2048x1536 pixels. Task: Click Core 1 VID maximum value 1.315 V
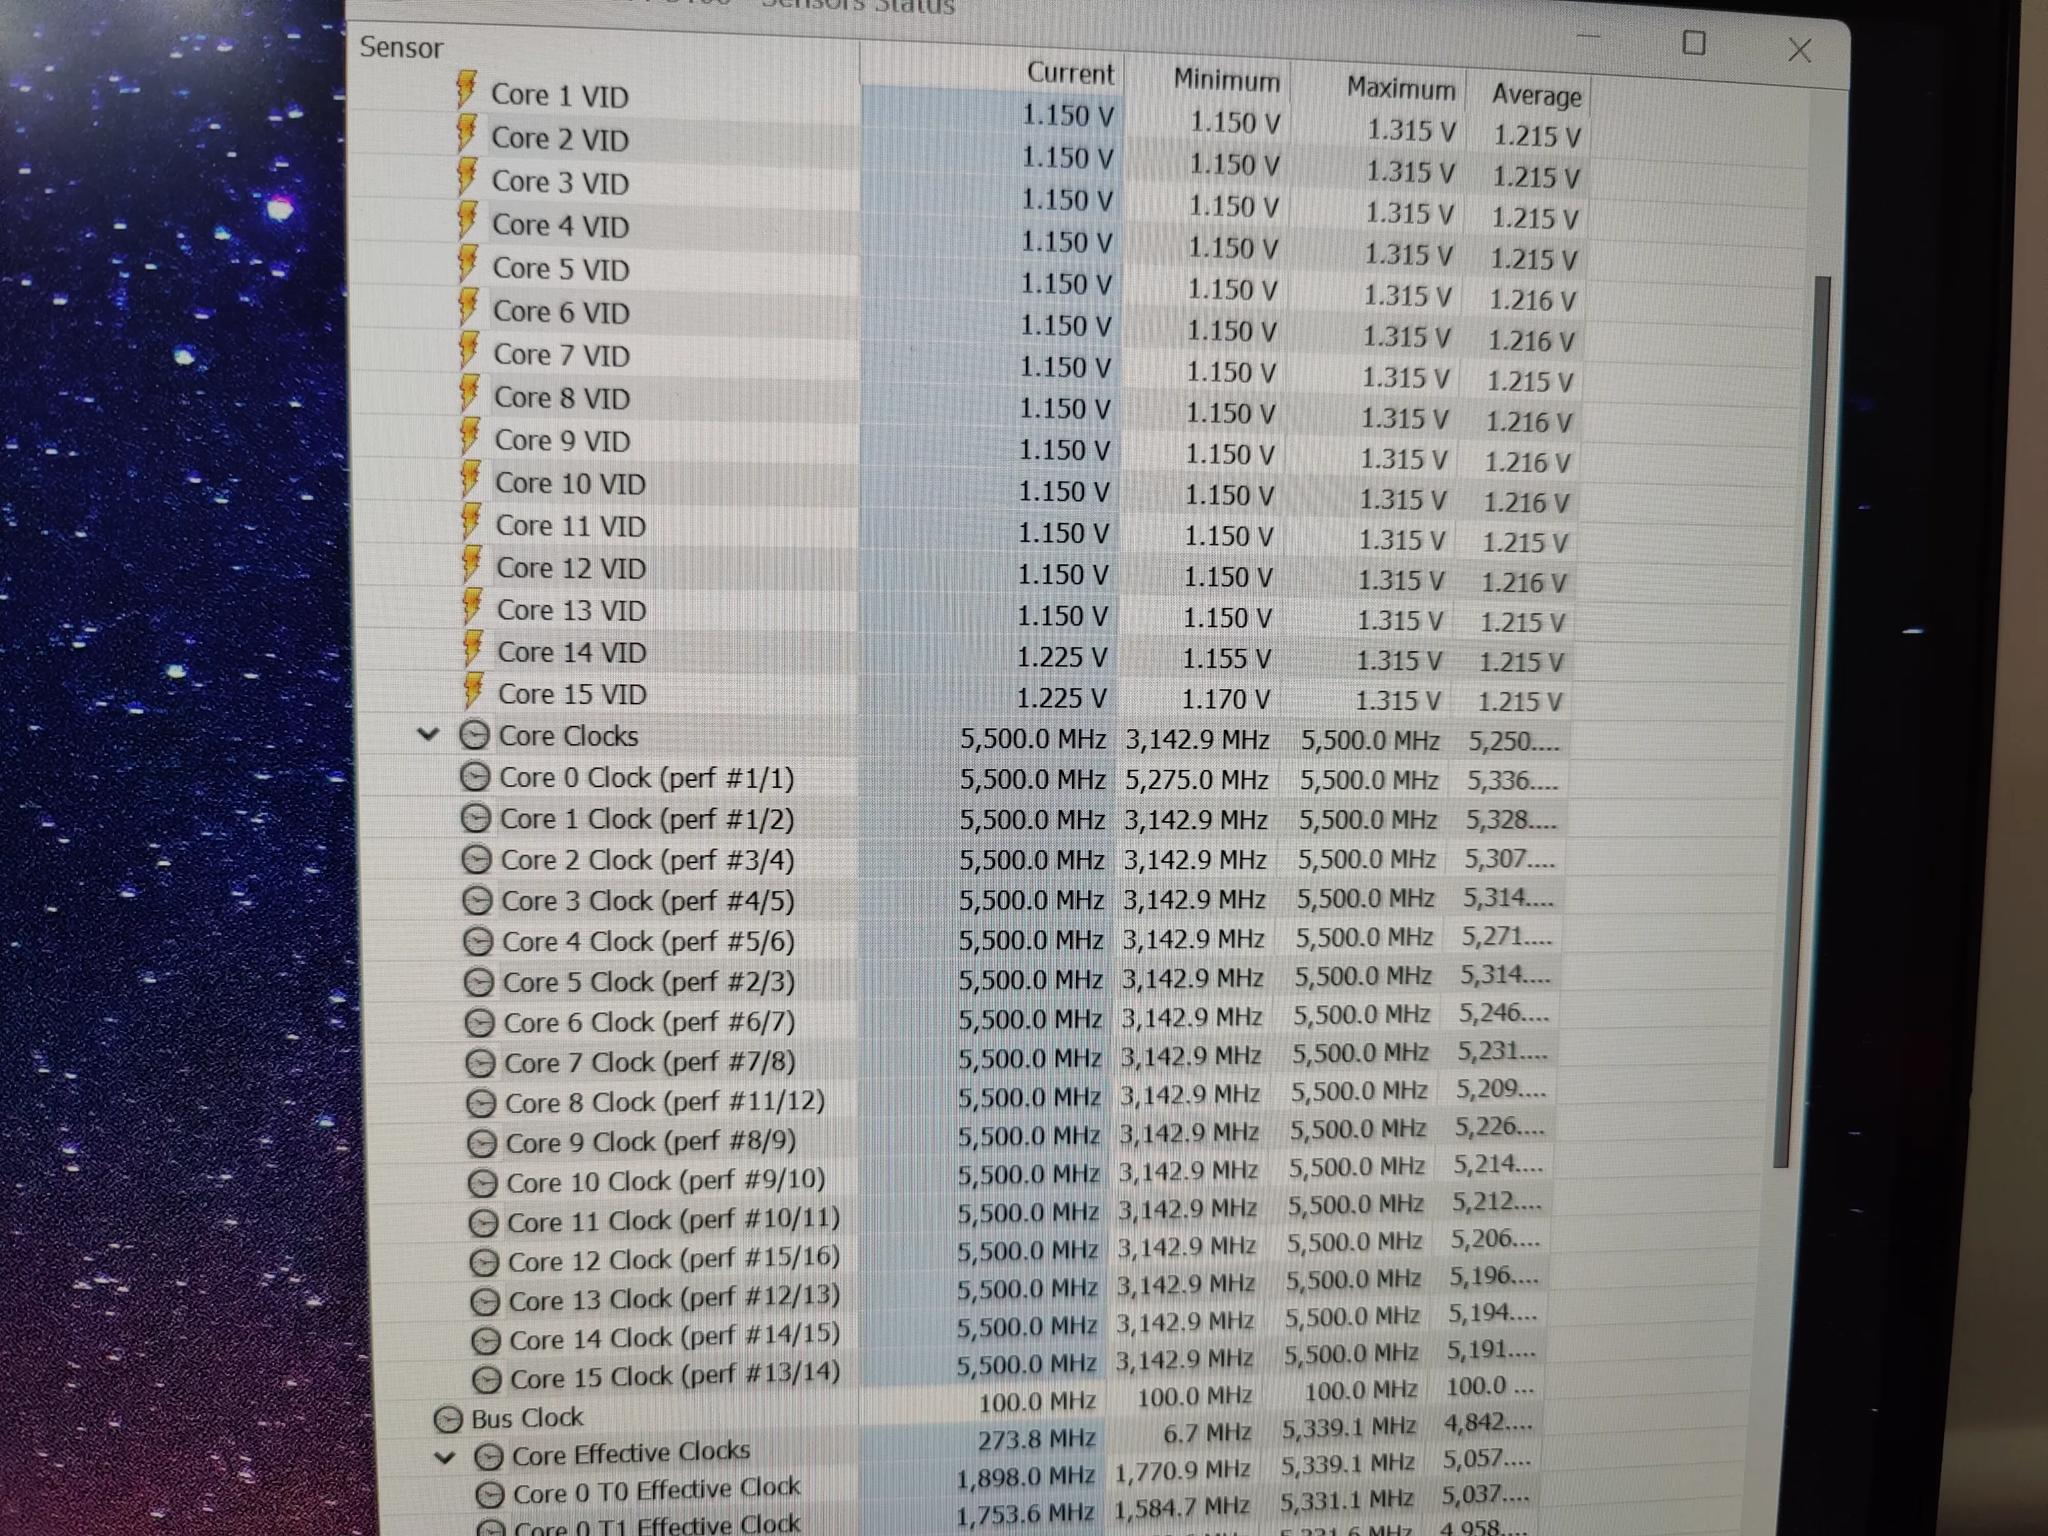tap(1411, 130)
